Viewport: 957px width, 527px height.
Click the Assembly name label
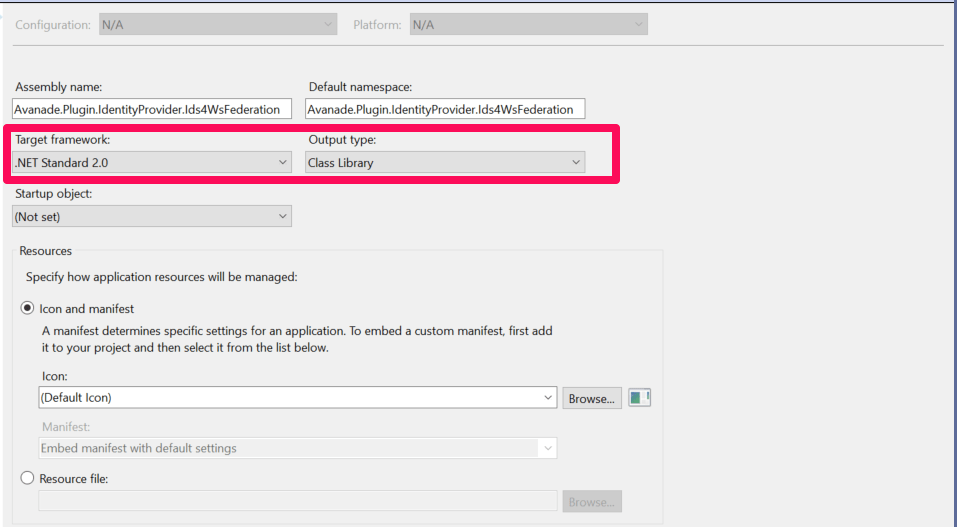[x=58, y=87]
